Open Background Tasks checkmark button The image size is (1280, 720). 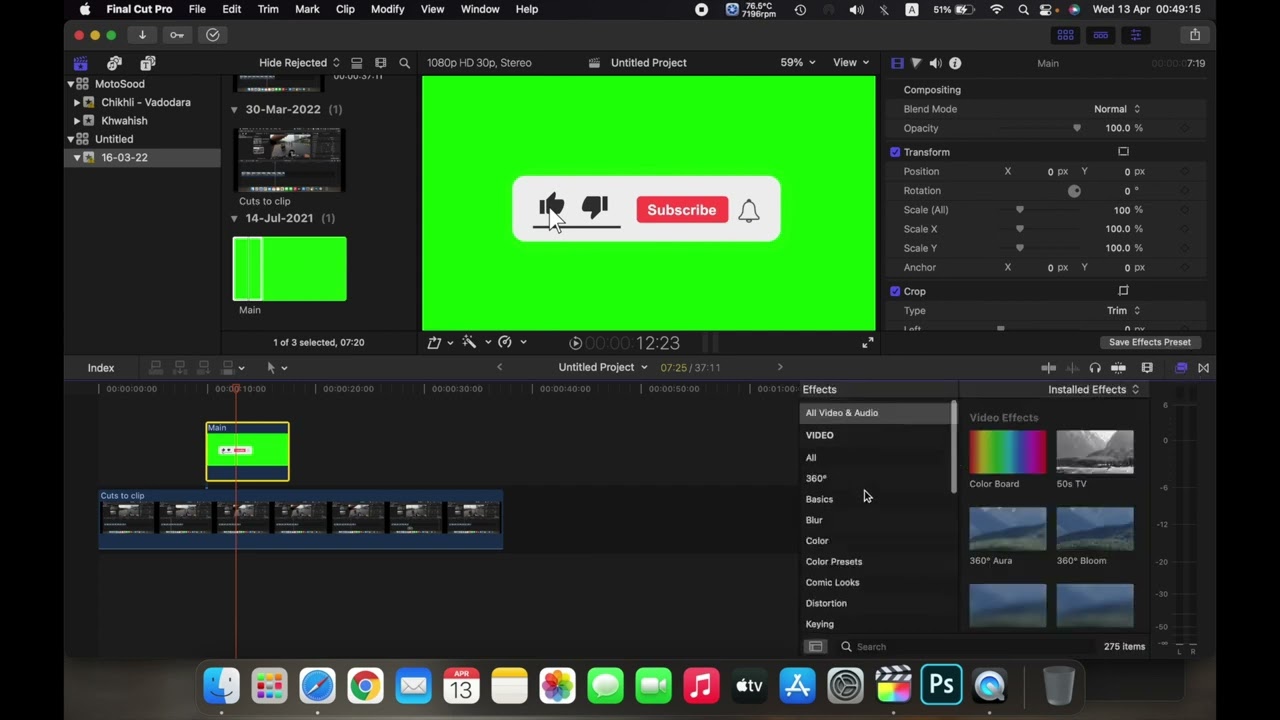[x=213, y=35]
